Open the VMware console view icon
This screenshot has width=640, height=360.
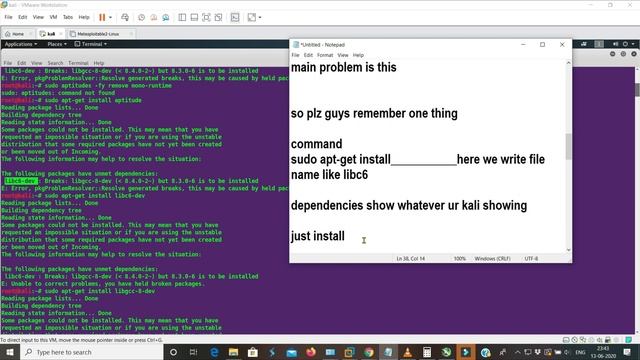pyautogui.click(x=235, y=17)
